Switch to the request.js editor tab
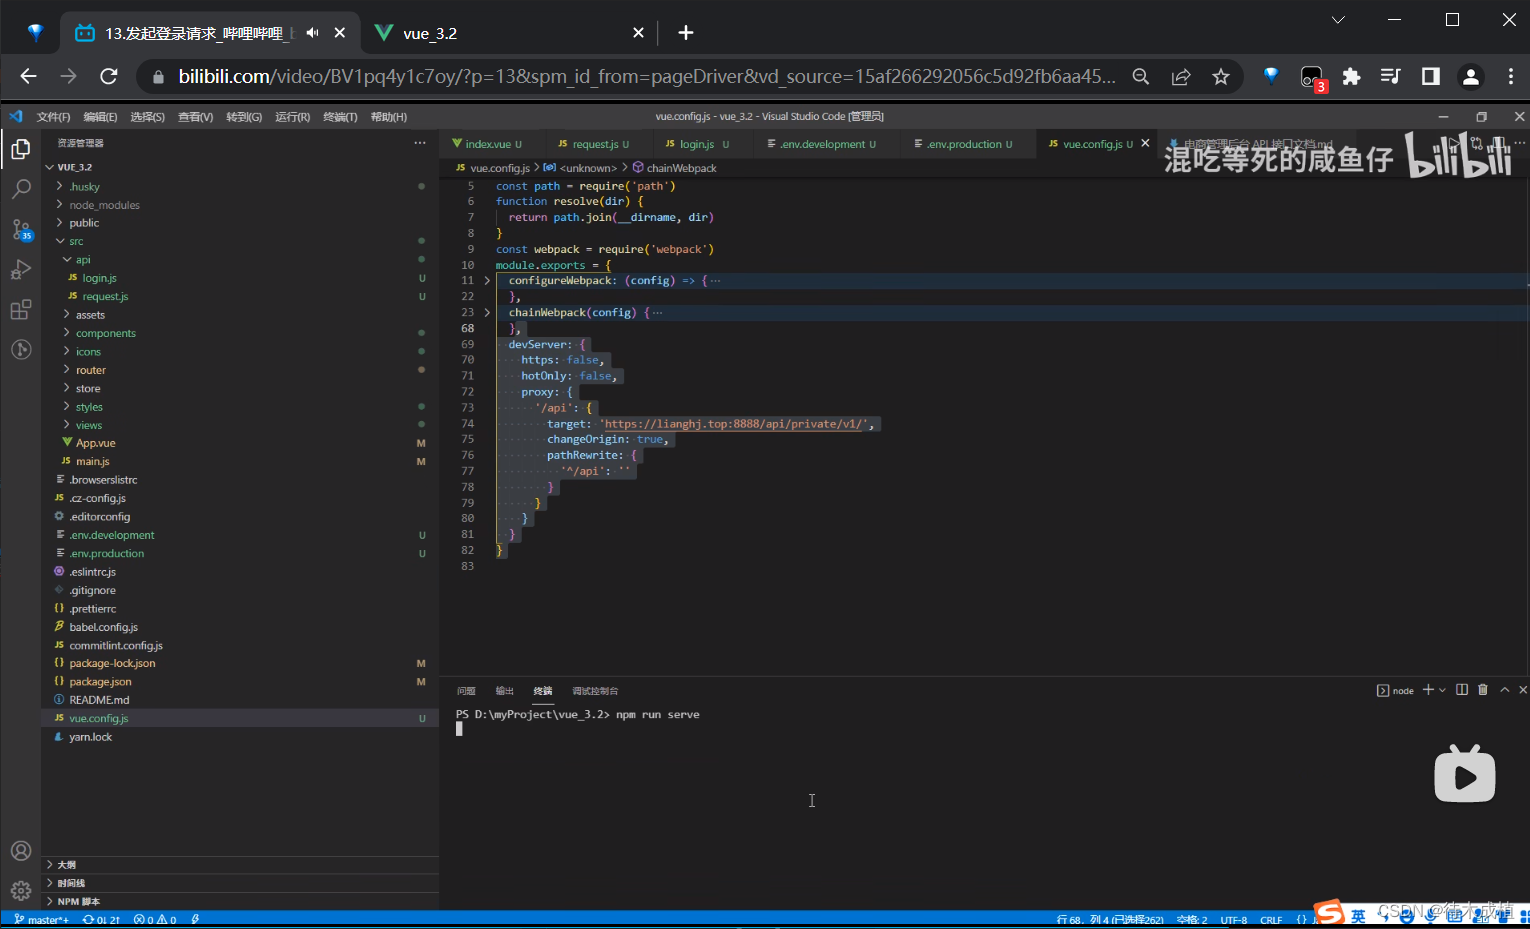Viewport: 1530px width, 929px height. (595, 144)
